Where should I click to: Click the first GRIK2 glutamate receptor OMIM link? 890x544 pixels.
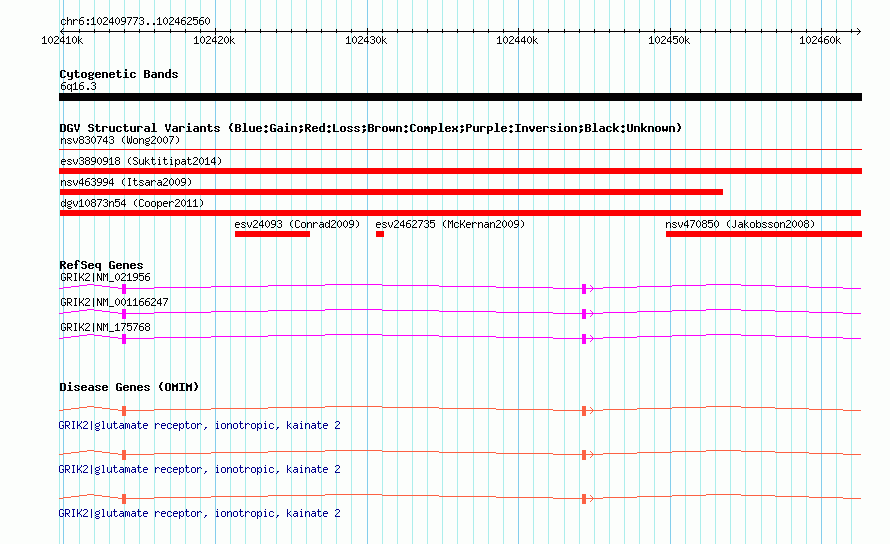tap(199, 425)
